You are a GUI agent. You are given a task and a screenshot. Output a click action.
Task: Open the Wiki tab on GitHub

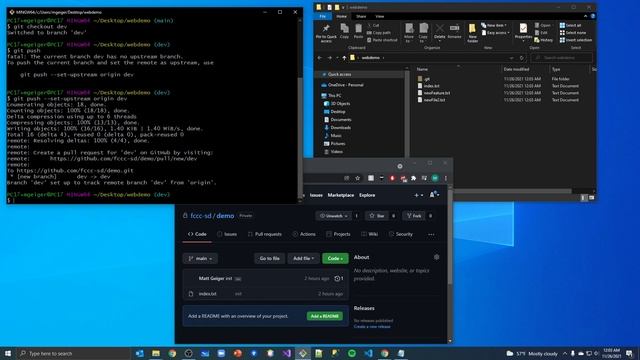click(x=369, y=234)
